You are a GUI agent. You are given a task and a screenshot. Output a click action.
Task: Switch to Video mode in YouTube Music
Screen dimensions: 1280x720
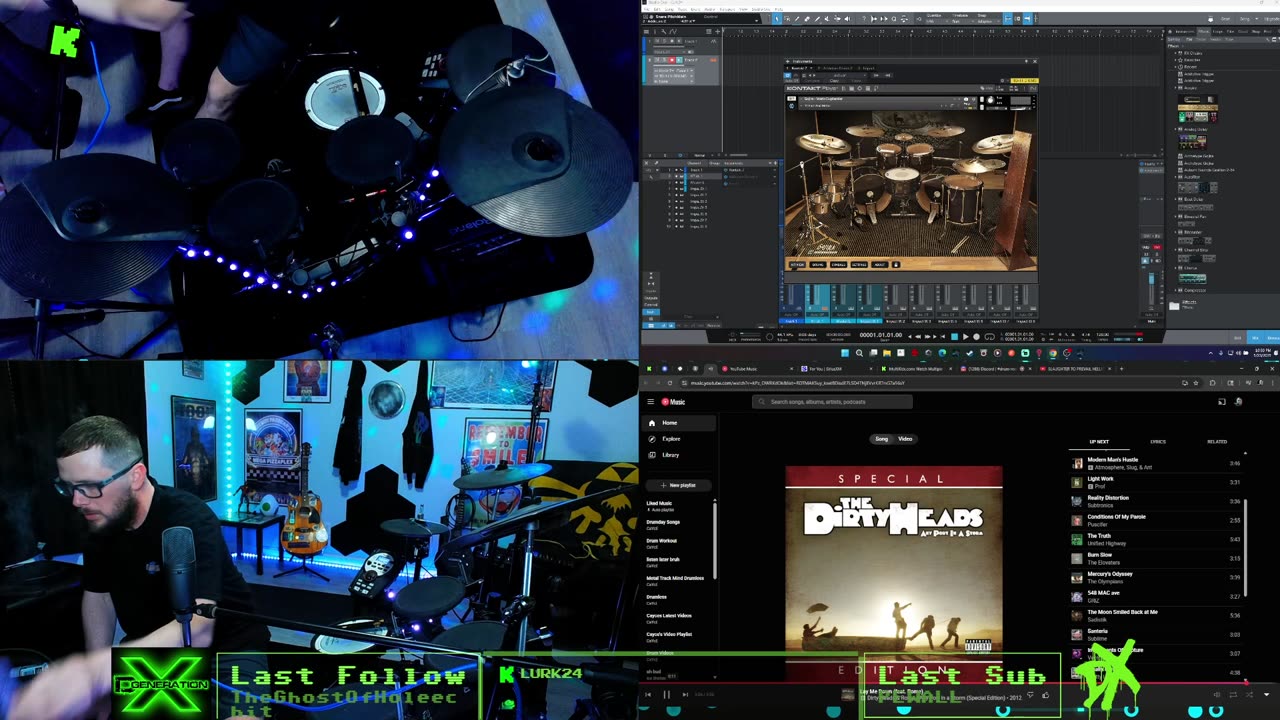pos(905,439)
